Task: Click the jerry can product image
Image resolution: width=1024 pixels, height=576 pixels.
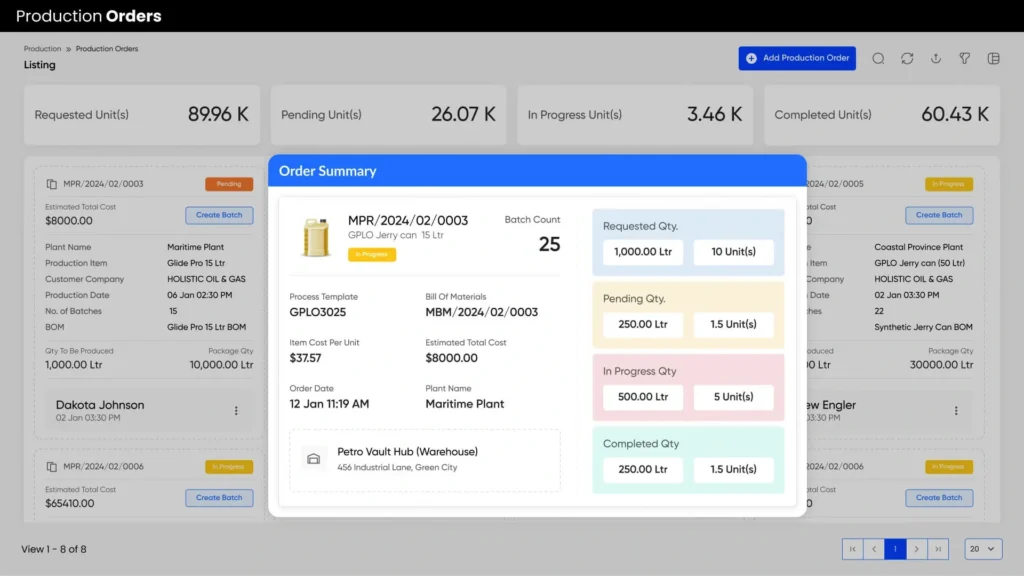Action: [317, 237]
